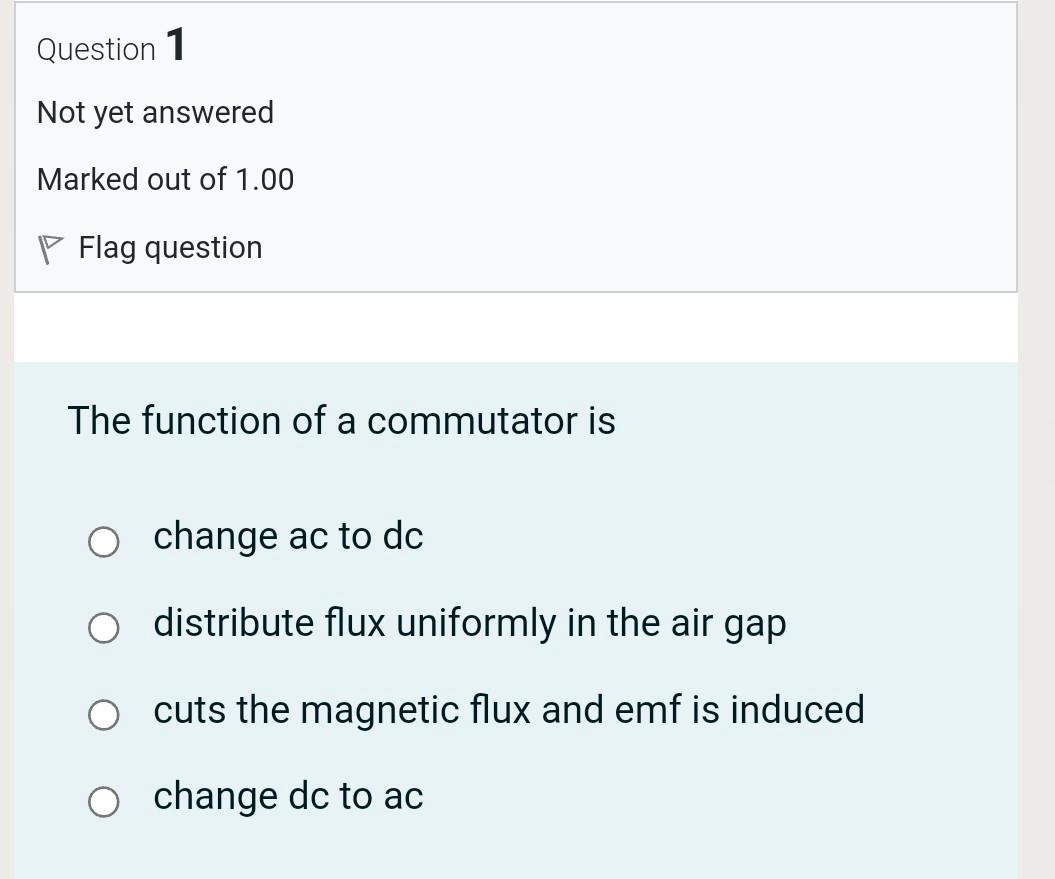Screen dimensions: 1055x879
Task: Click the 'cuts the magnetic flux and emf is induced' label
Action: (508, 710)
